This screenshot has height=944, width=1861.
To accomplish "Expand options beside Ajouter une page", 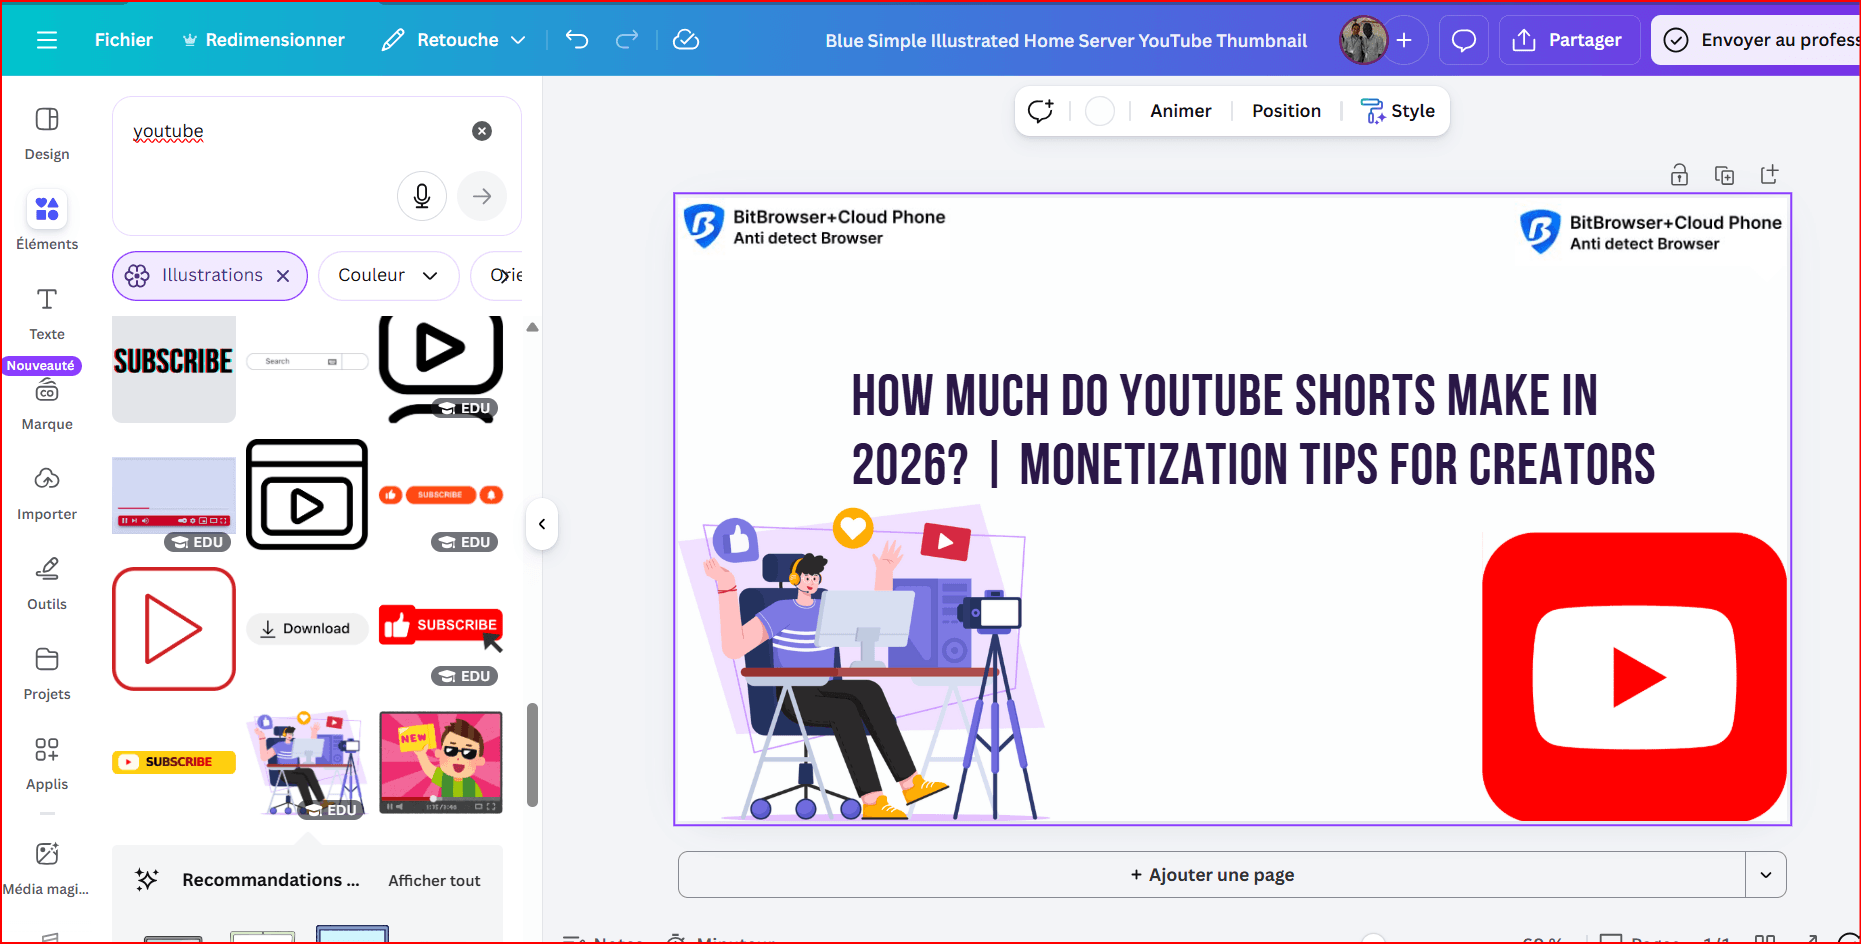I will 1766,875.
